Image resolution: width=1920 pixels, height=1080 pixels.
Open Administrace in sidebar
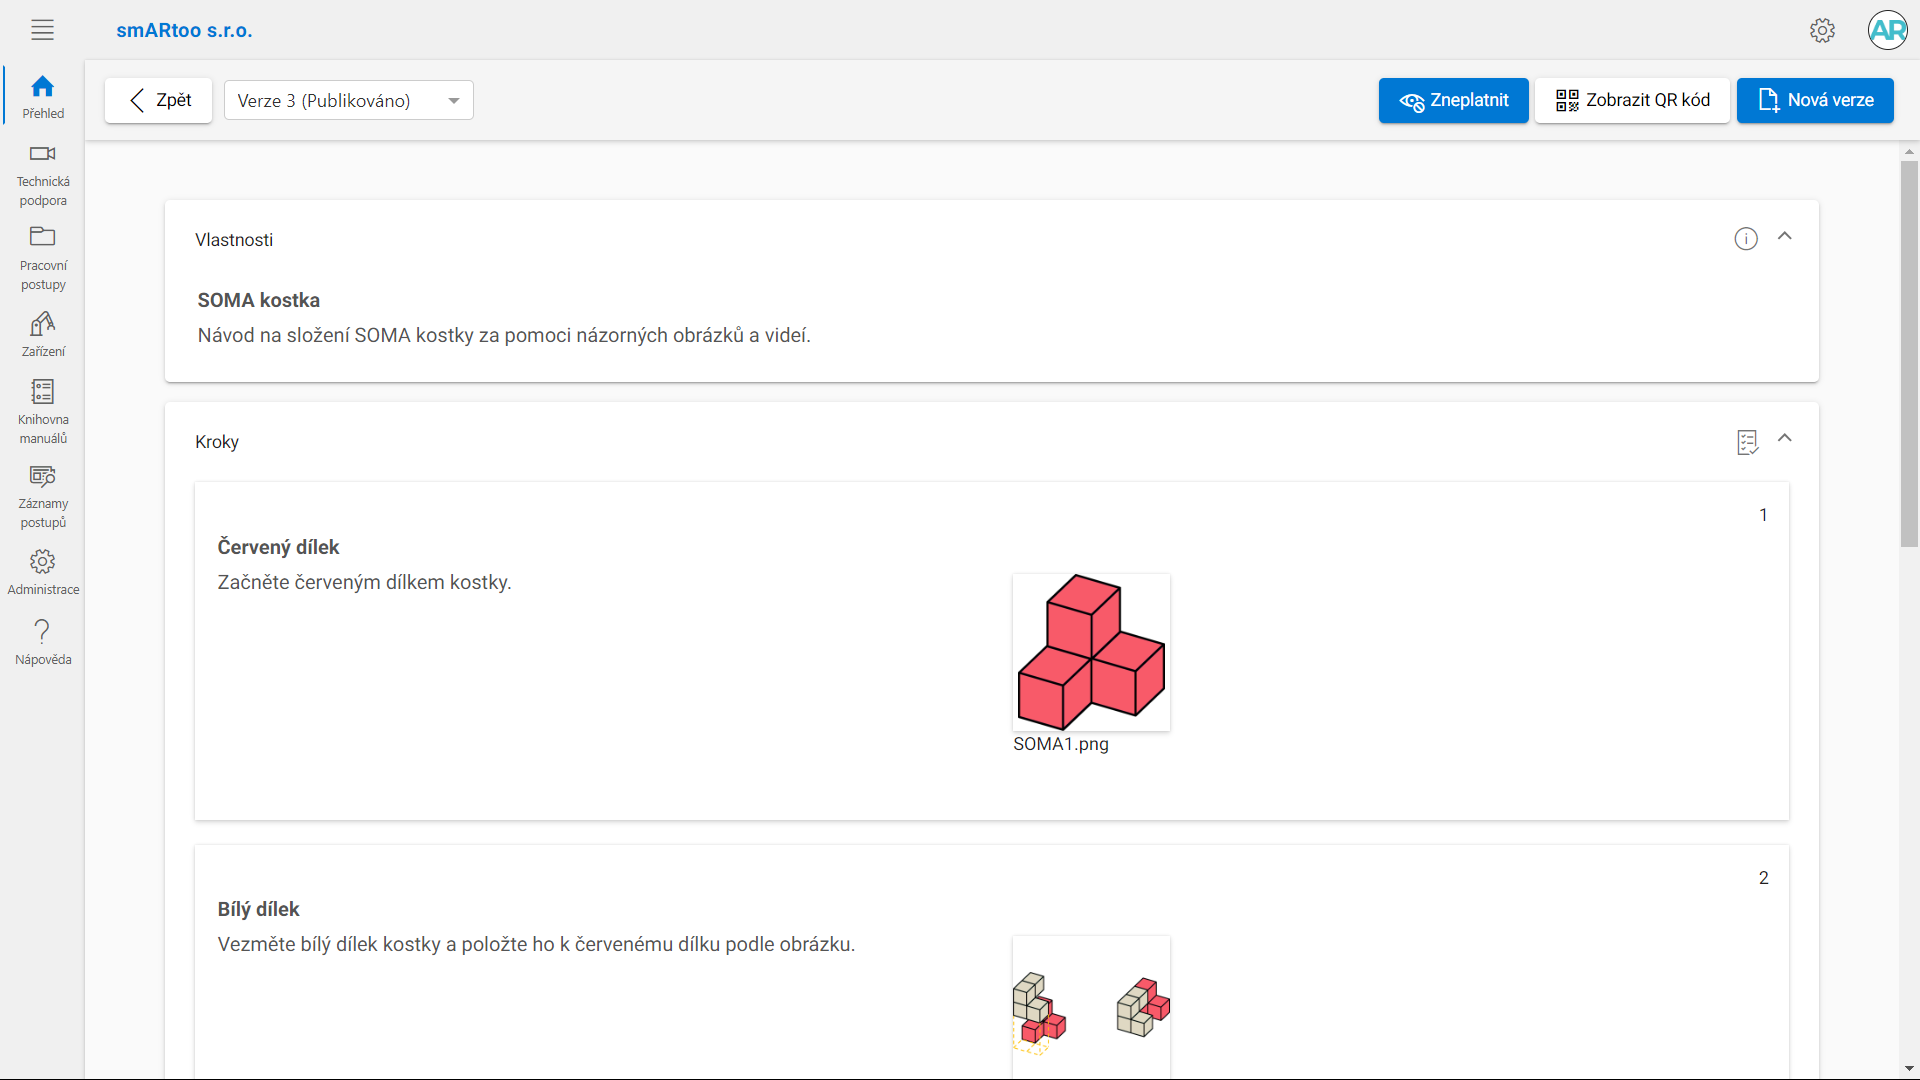click(43, 573)
